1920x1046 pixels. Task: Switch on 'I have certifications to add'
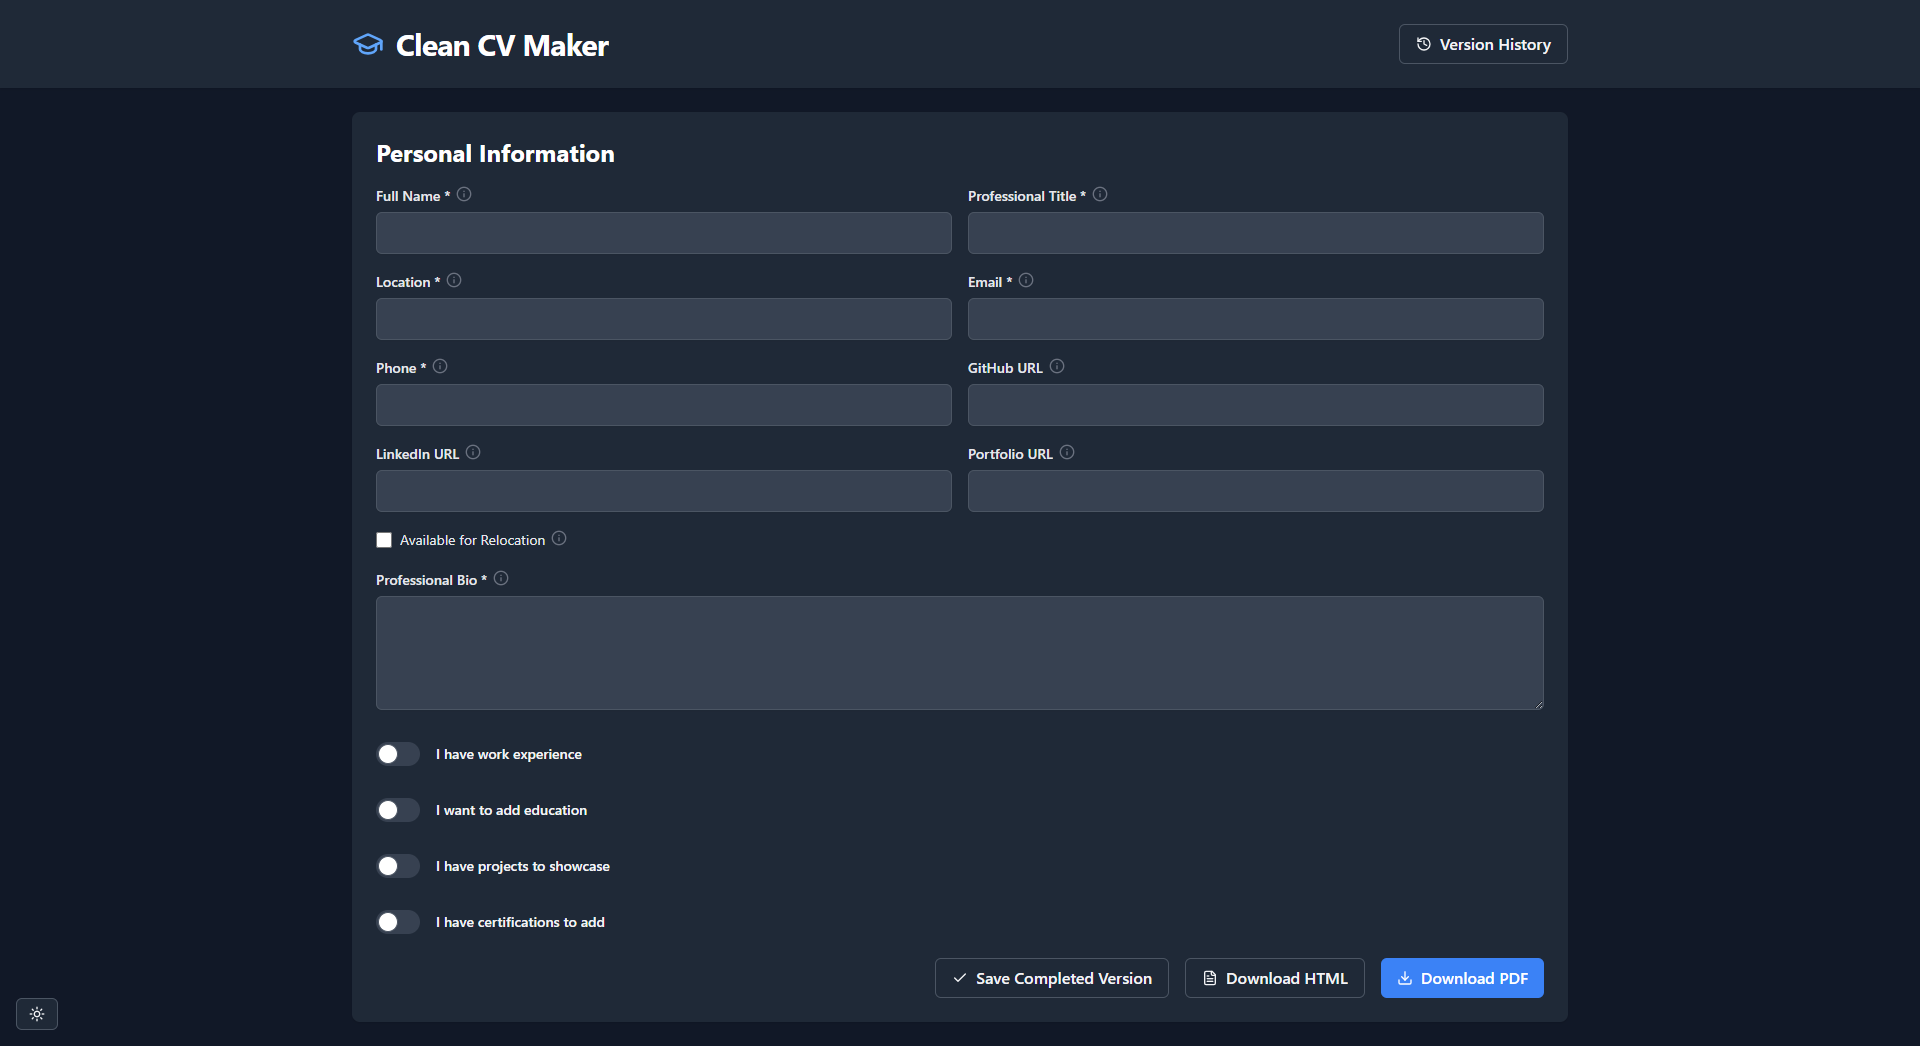(397, 922)
